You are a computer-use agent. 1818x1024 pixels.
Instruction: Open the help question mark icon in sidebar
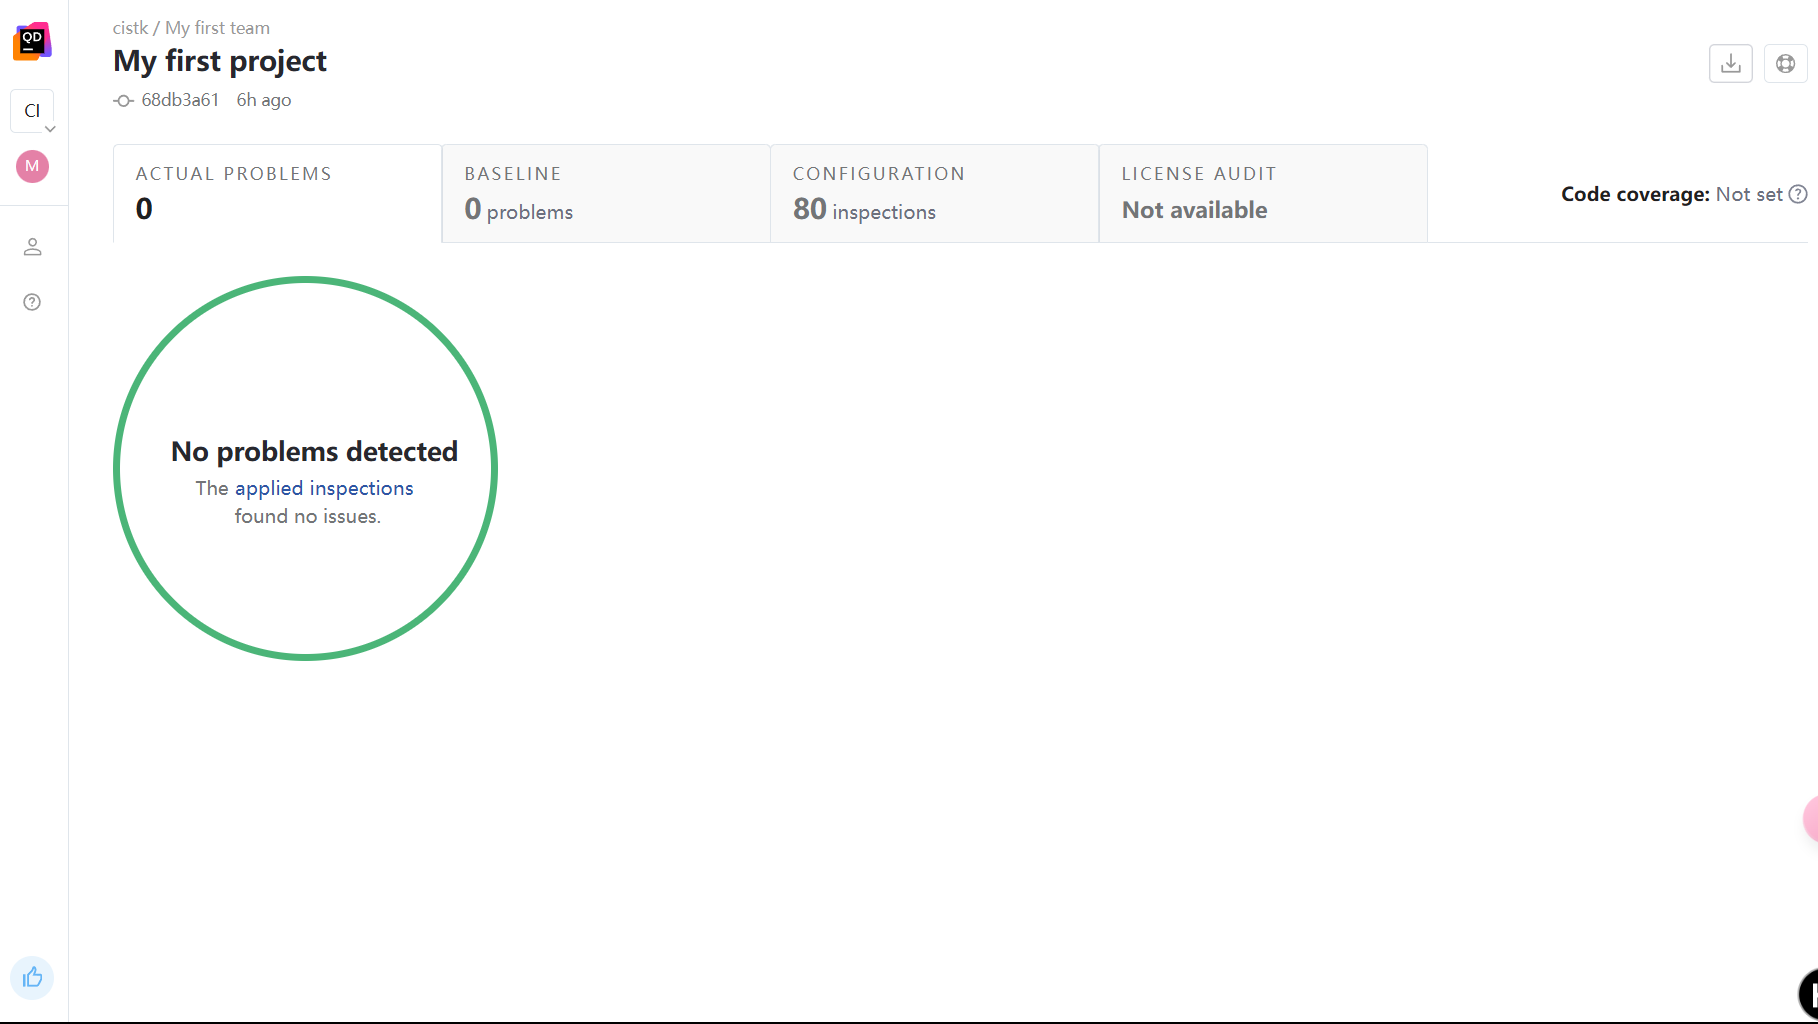(32, 302)
